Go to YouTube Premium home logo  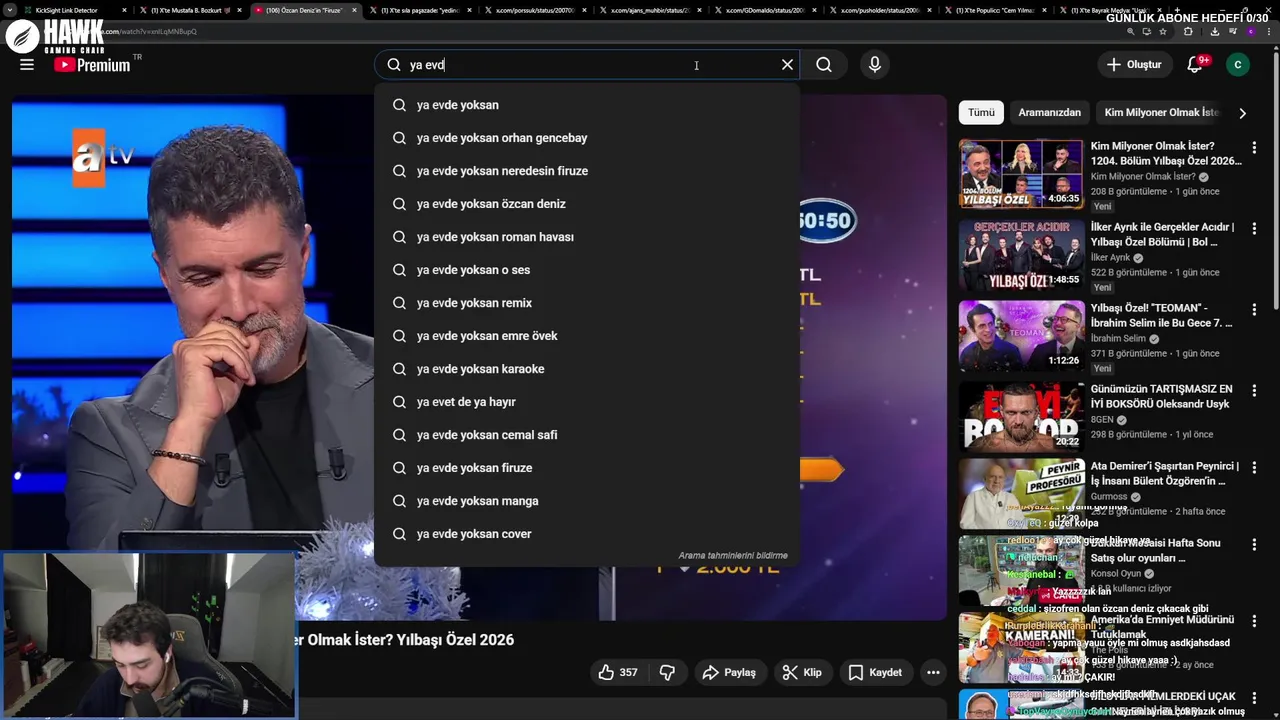click(92, 65)
